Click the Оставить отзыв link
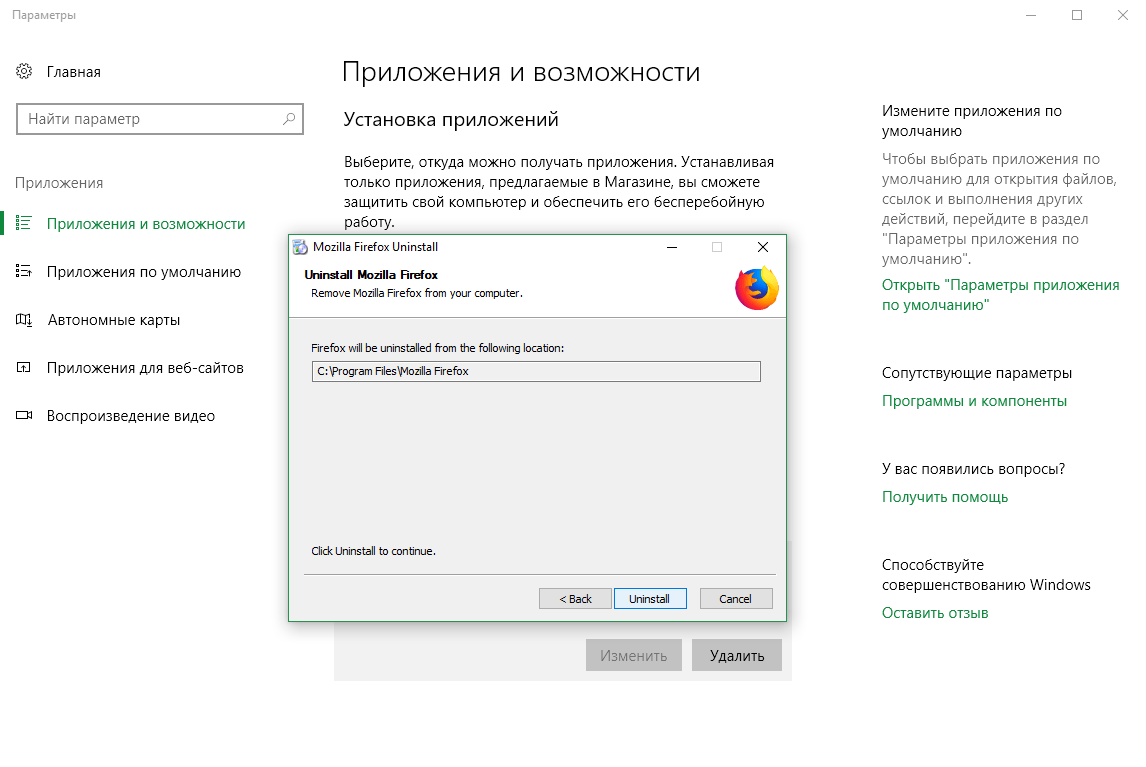Viewport: 1146px width, 767px height. pos(934,613)
